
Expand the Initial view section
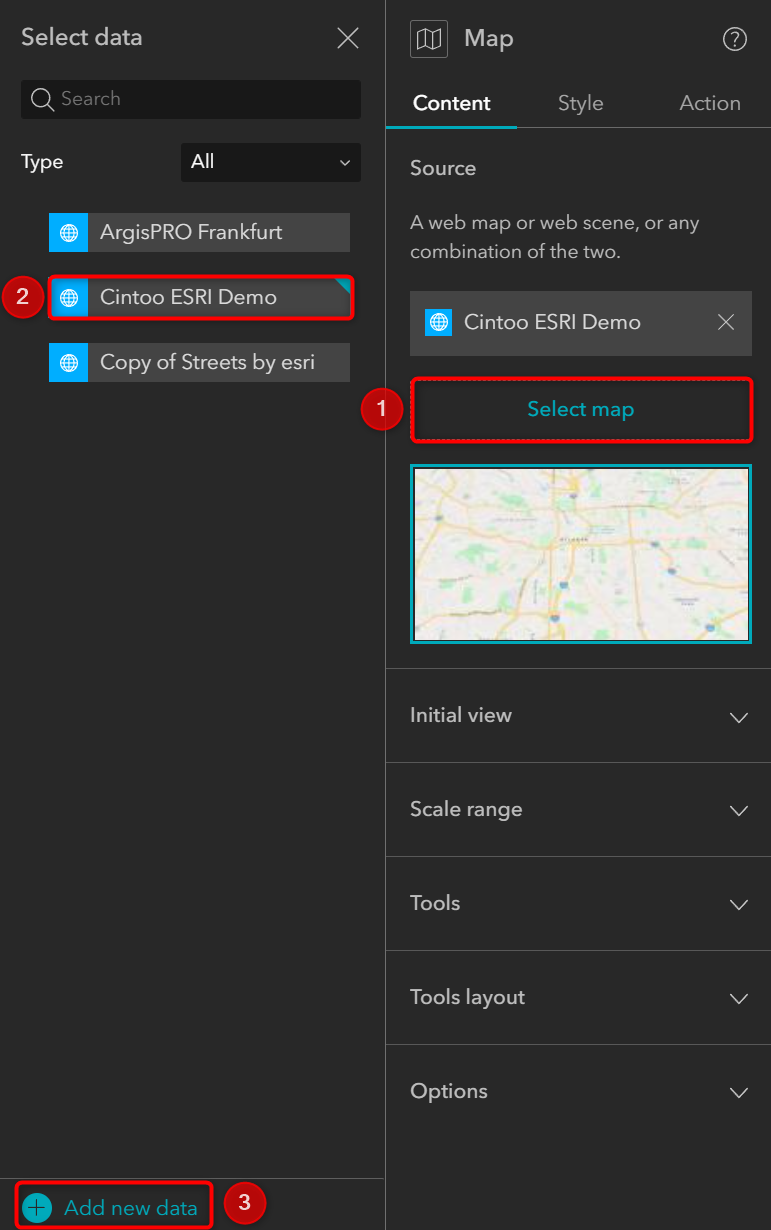[x=579, y=716]
